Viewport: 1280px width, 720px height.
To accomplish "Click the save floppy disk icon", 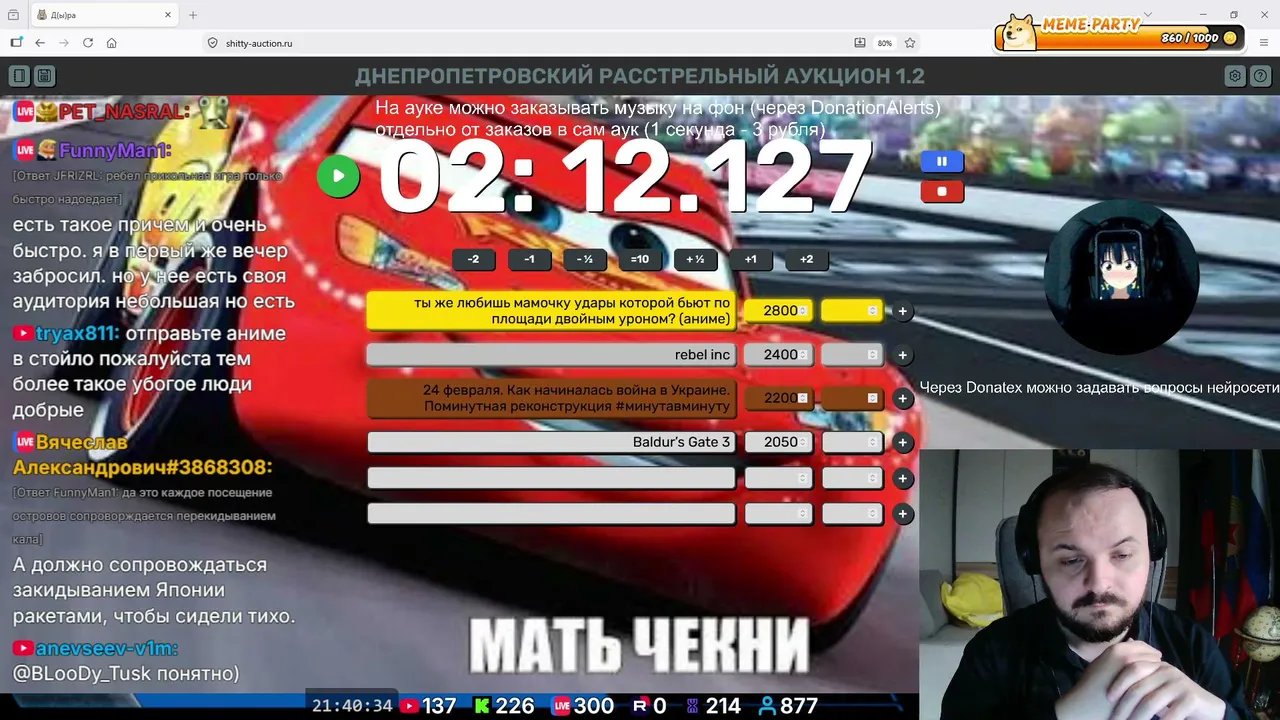I will click(x=44, y=76).
